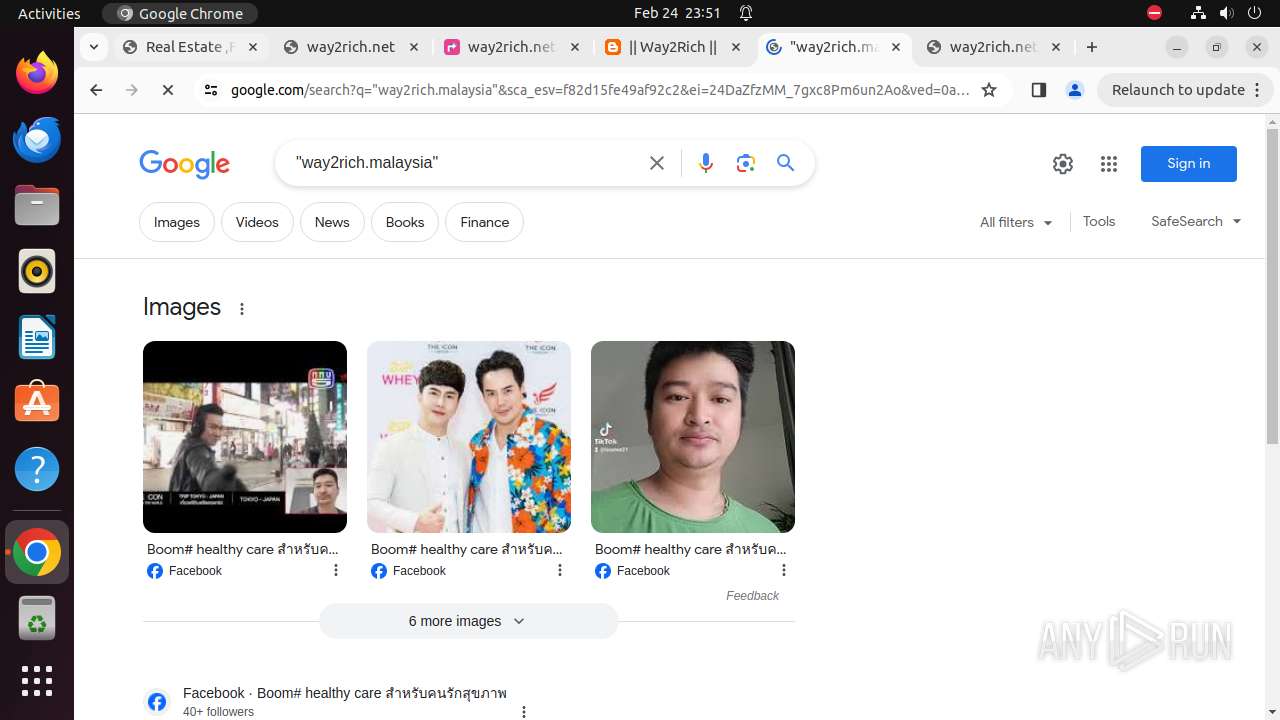This screenshot has height=720, width=1280.
Task: Open options for third Facebook image result
Action: (784, 570)
